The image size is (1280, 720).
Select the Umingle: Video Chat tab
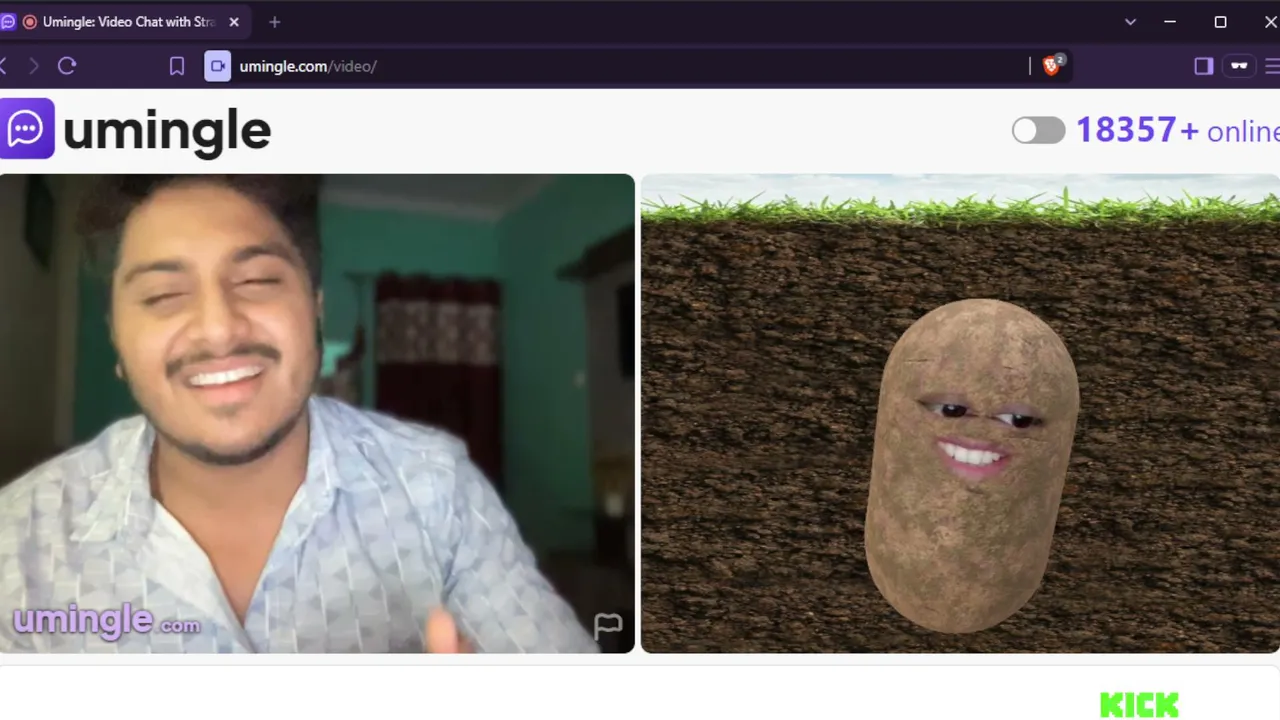pos(121,21)
